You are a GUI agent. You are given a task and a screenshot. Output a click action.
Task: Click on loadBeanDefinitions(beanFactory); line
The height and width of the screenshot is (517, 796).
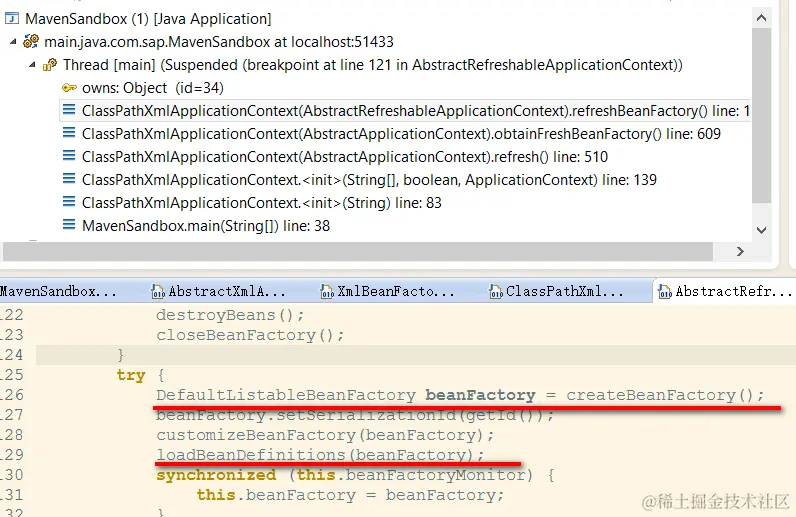[x=320, y=455]
